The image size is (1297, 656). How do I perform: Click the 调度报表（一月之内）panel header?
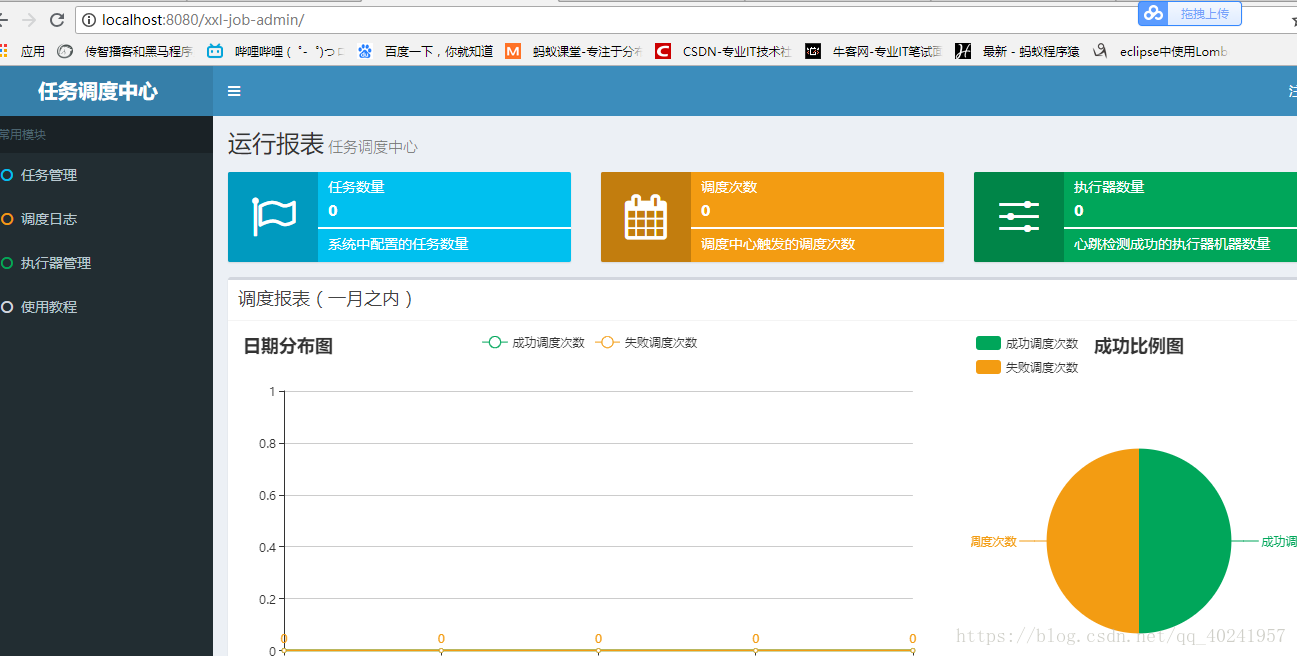click(x=326, y=299)
